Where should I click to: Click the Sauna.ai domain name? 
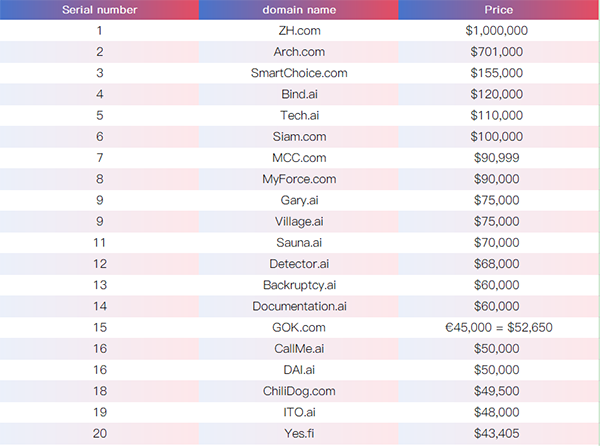pyautogui.click(x=299, y=242)
